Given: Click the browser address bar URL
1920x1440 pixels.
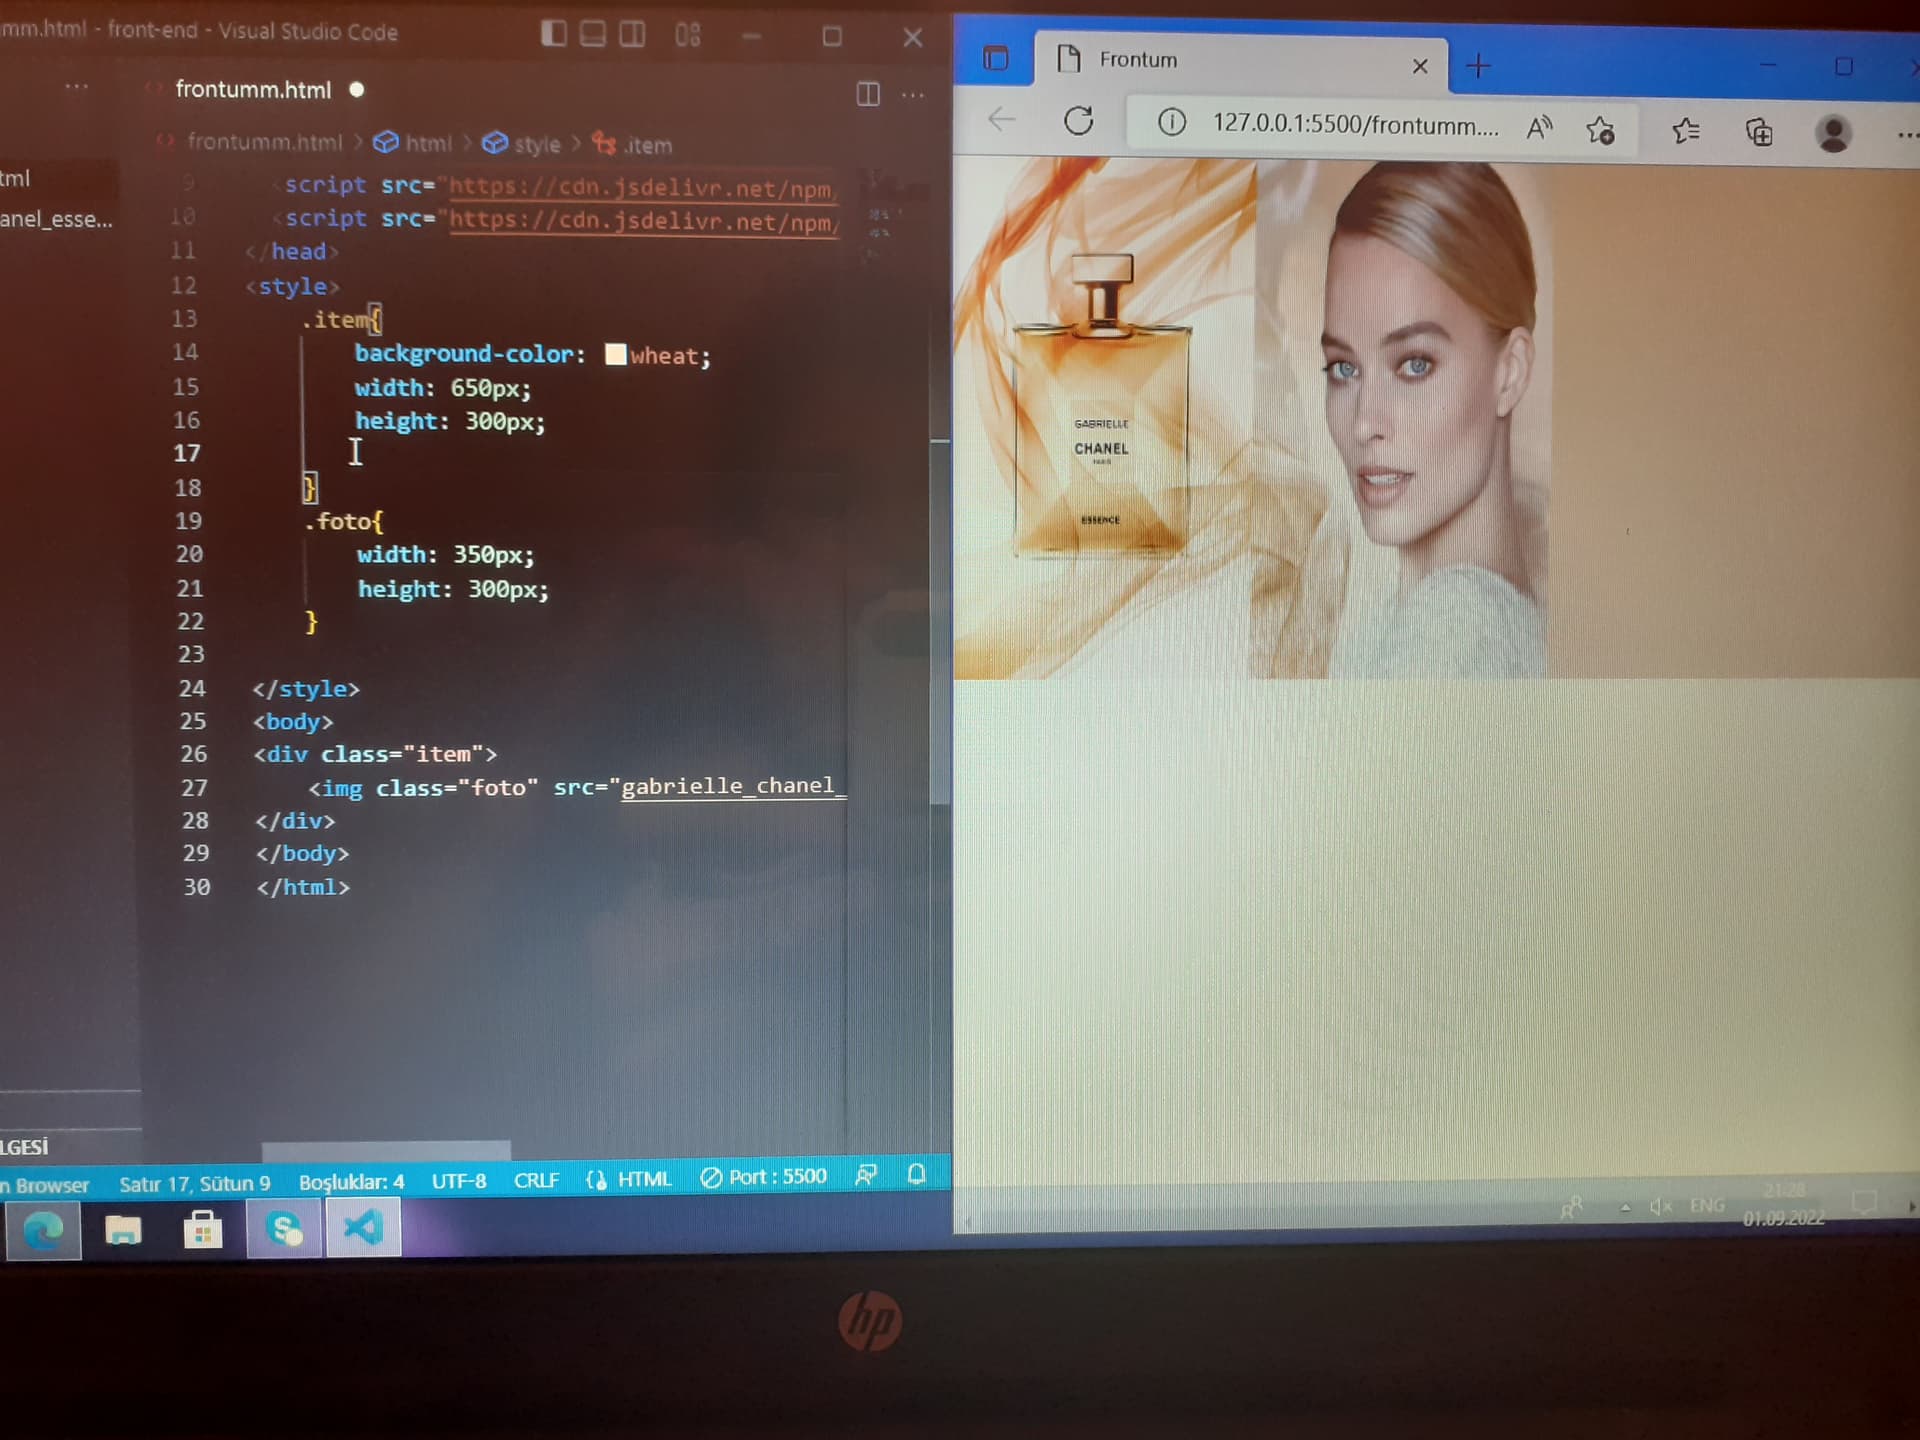Looking at the screenshot, I should tap(1355, 125).
